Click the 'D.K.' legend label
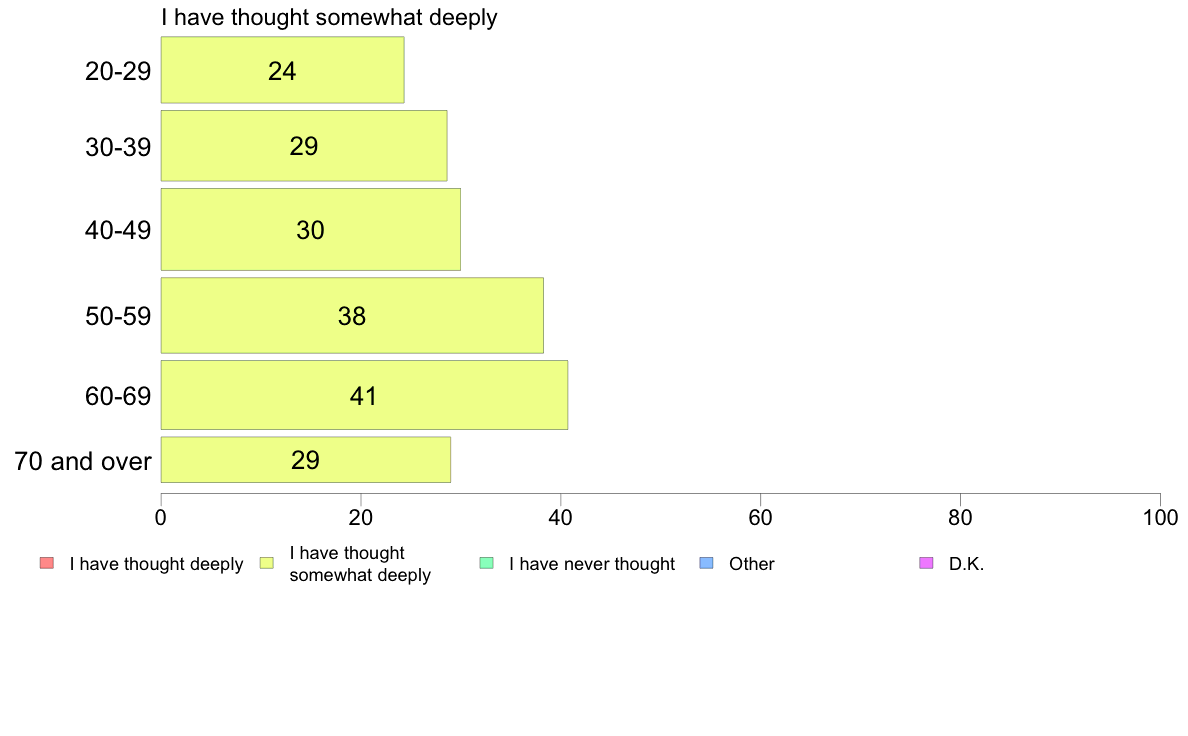 click(966, 564)
